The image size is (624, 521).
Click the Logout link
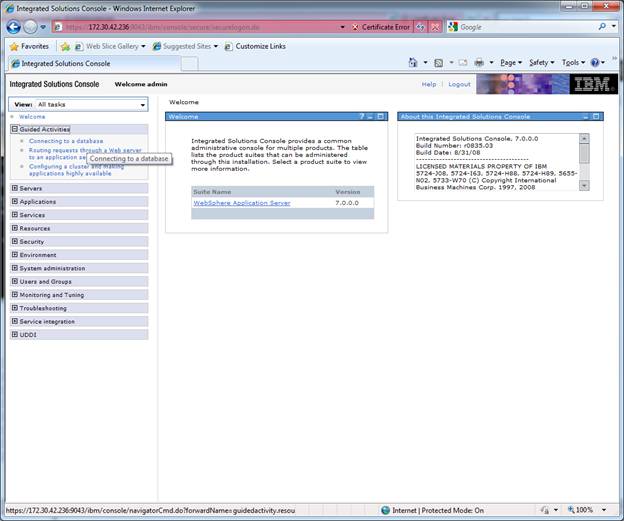(459, 85)
